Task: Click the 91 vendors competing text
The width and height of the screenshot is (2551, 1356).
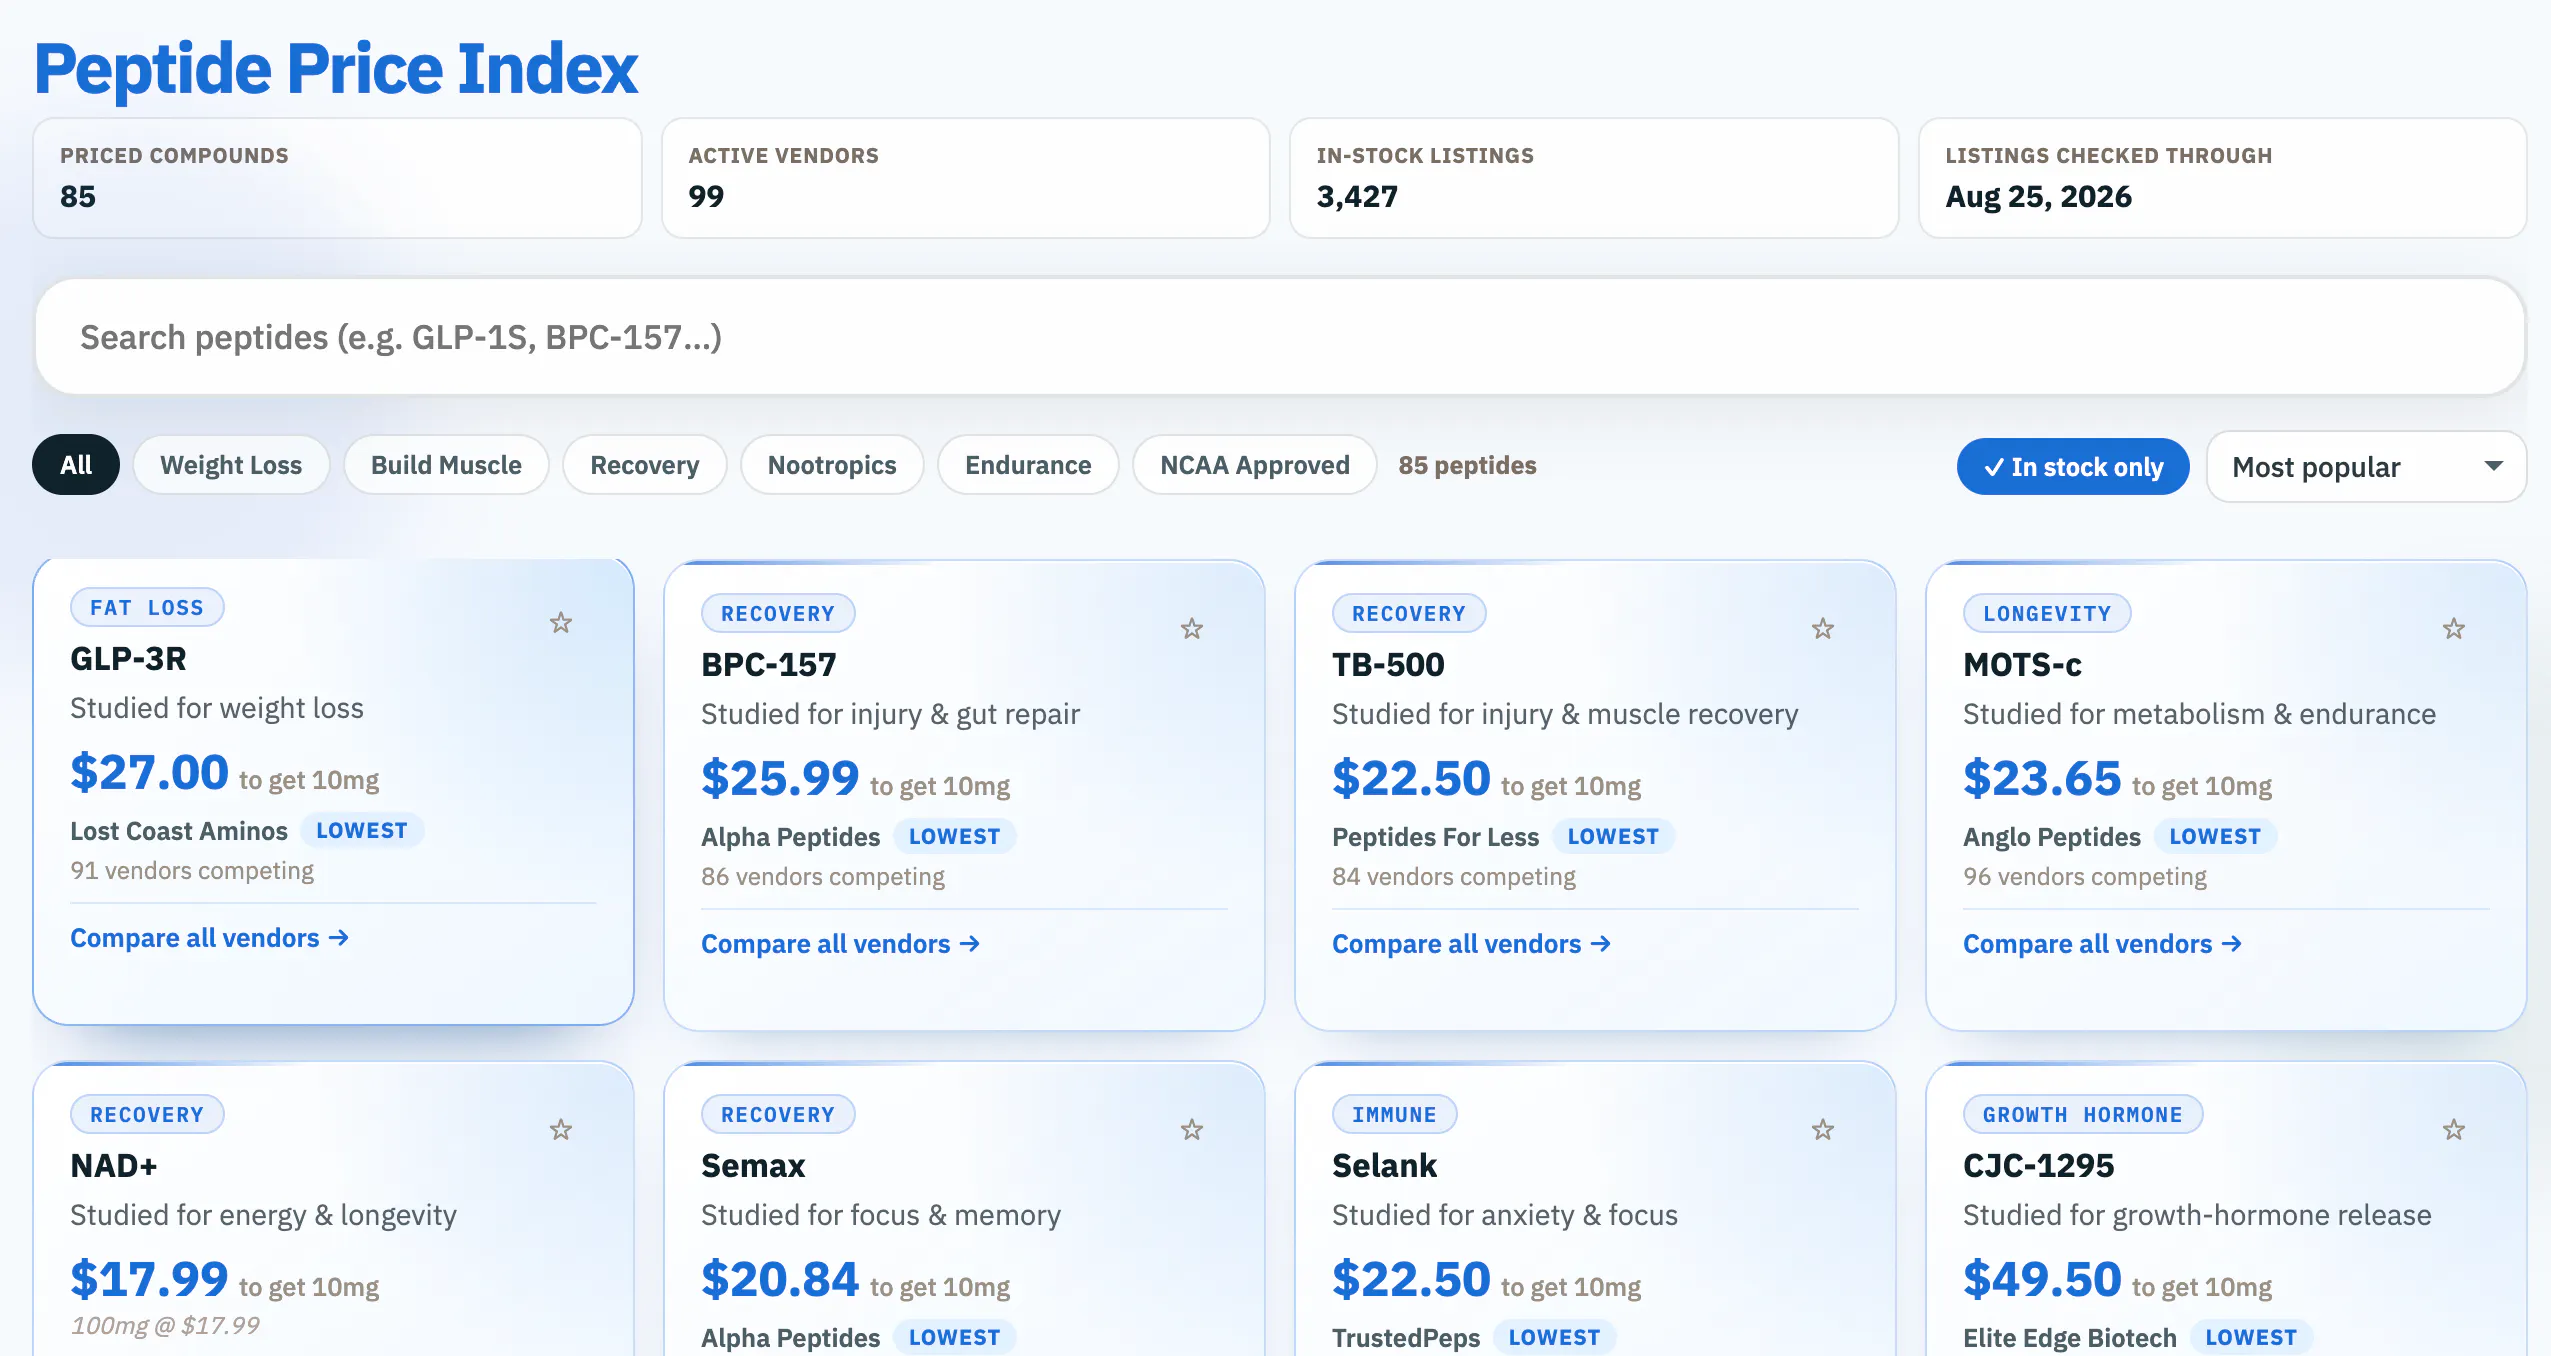Action: 192,871
